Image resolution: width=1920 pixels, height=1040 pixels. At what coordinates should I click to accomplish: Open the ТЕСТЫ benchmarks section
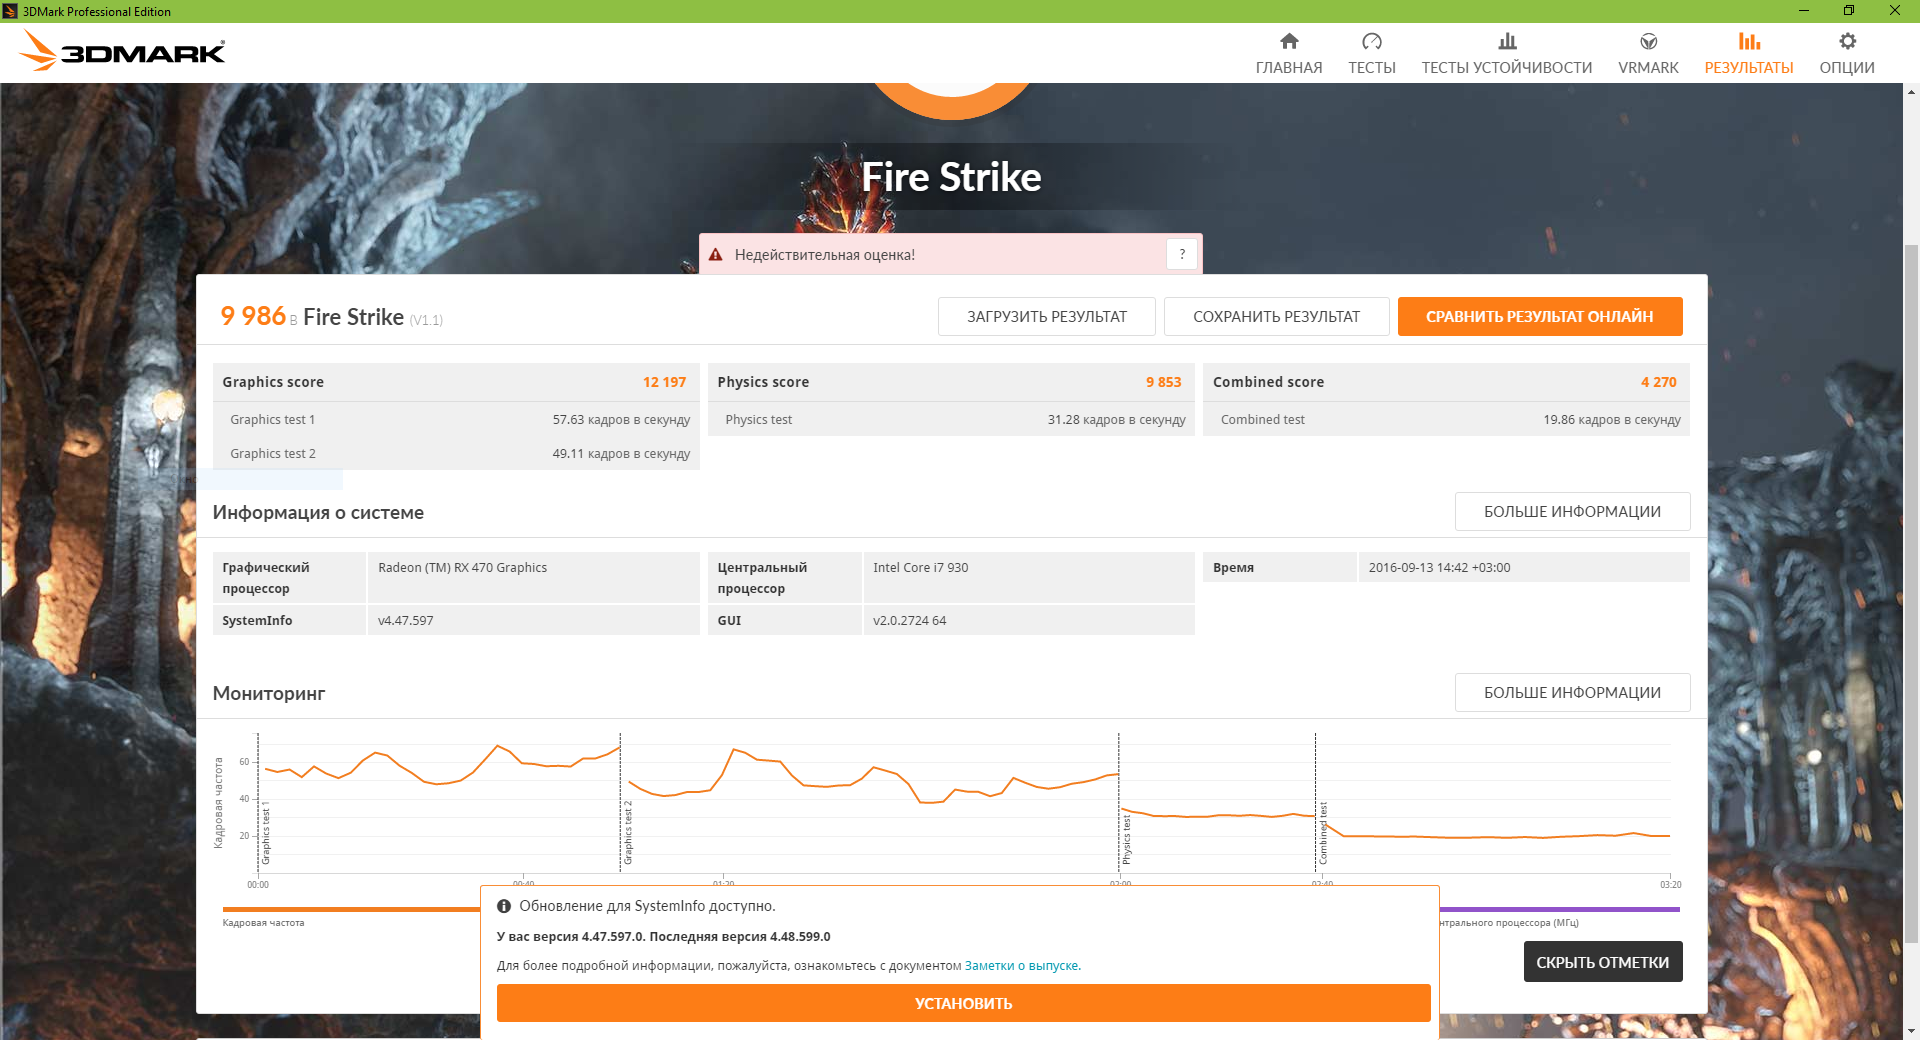[x=1372, y=53]
